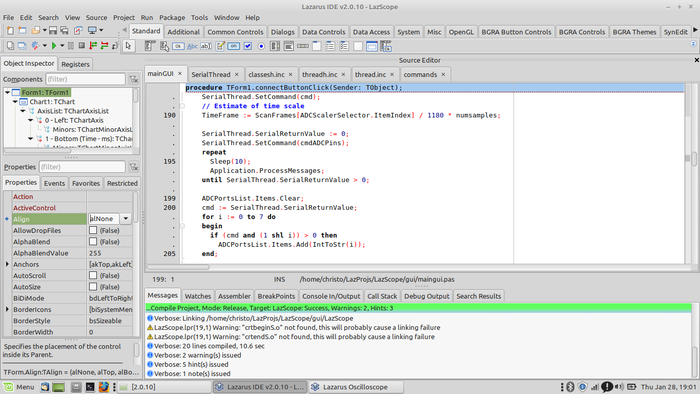Viewport: 700px width, 394px height.
Task: Pick the TButton (Ok) component icon
Action: click(178, 46)
